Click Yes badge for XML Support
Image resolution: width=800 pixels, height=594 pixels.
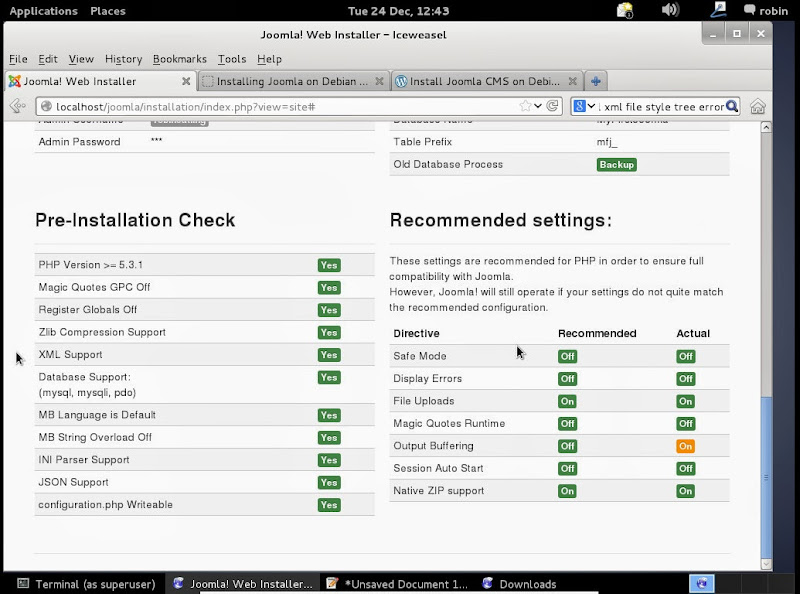[x=329, y=355]
